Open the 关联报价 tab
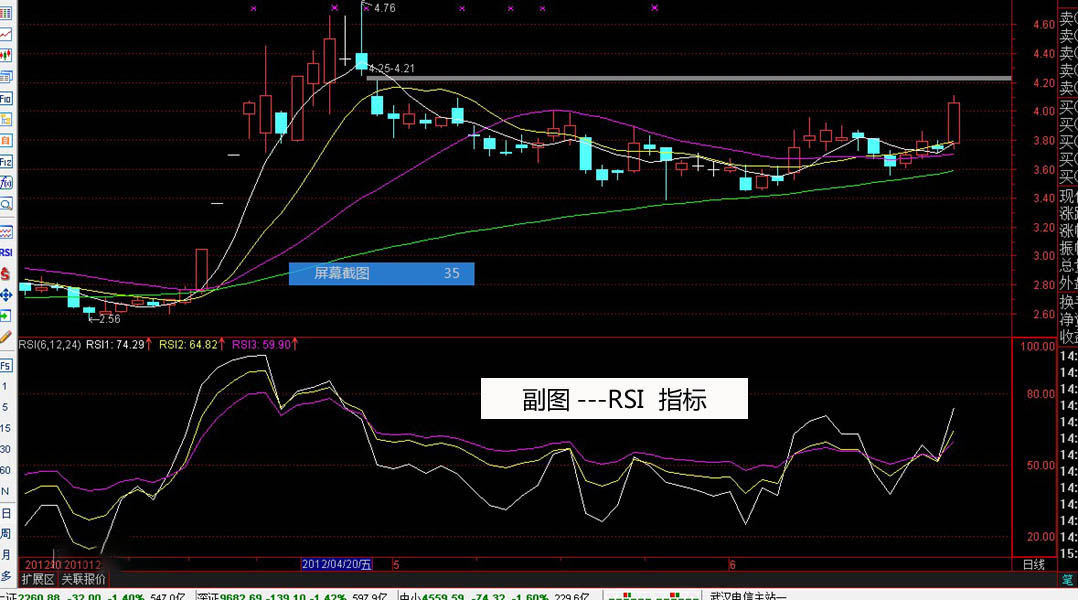 pyautogui.click(x=85, y=578)
